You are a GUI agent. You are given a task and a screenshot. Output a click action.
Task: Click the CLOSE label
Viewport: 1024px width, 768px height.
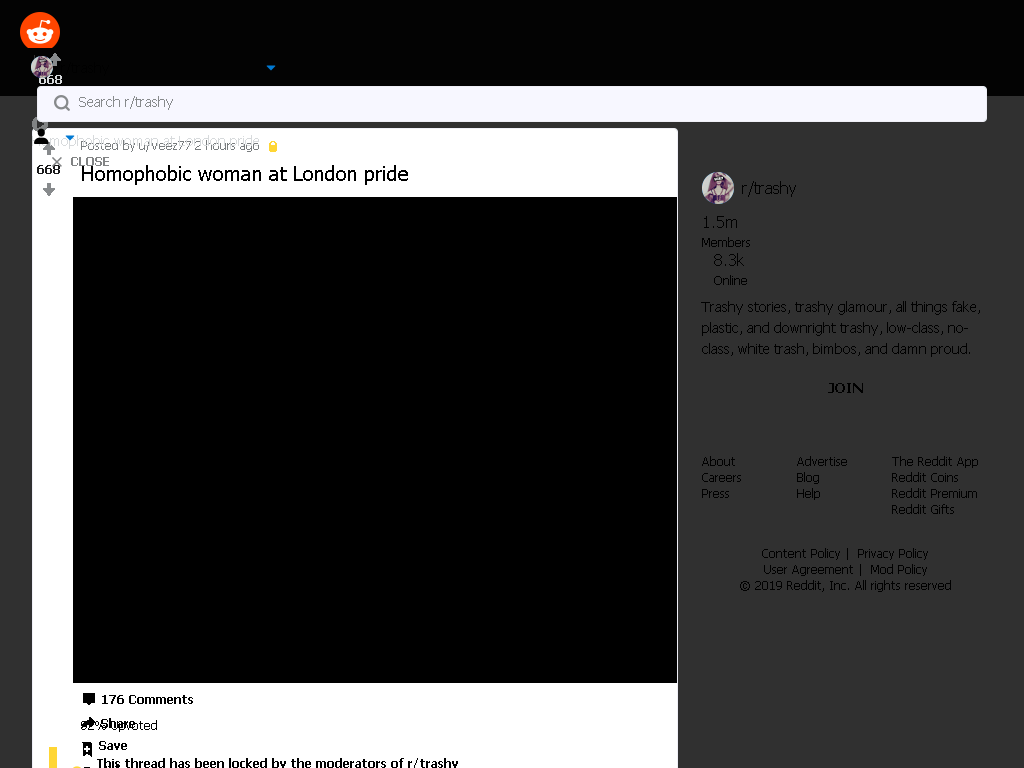pos(90,161)
